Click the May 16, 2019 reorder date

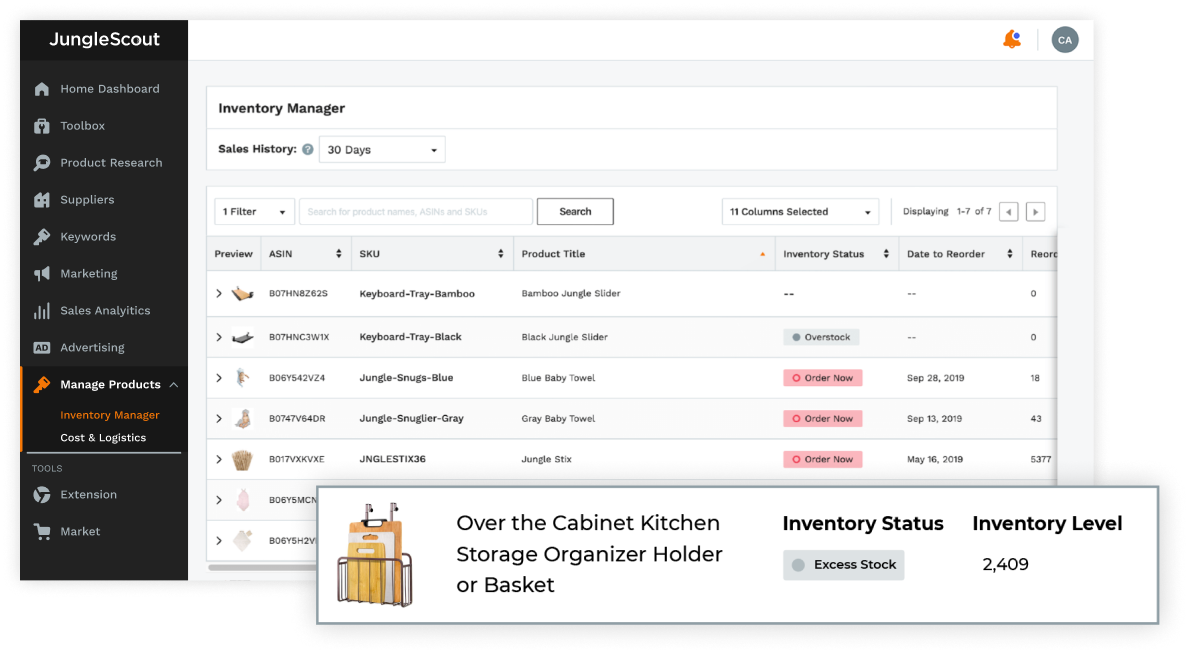tap(935, 459)
